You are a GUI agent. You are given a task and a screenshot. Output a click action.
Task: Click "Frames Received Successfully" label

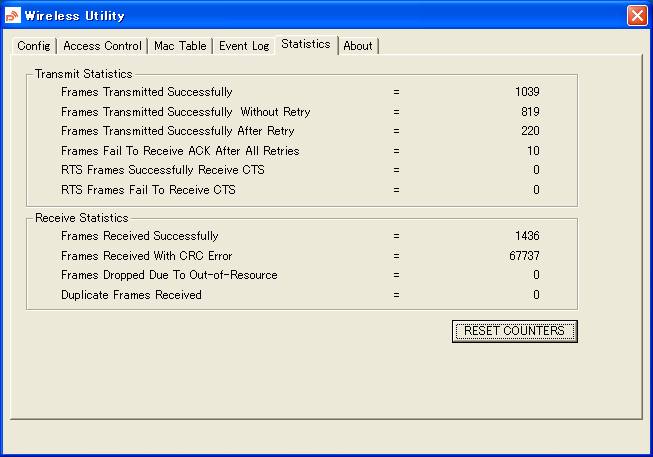click(x=140, y=236)
